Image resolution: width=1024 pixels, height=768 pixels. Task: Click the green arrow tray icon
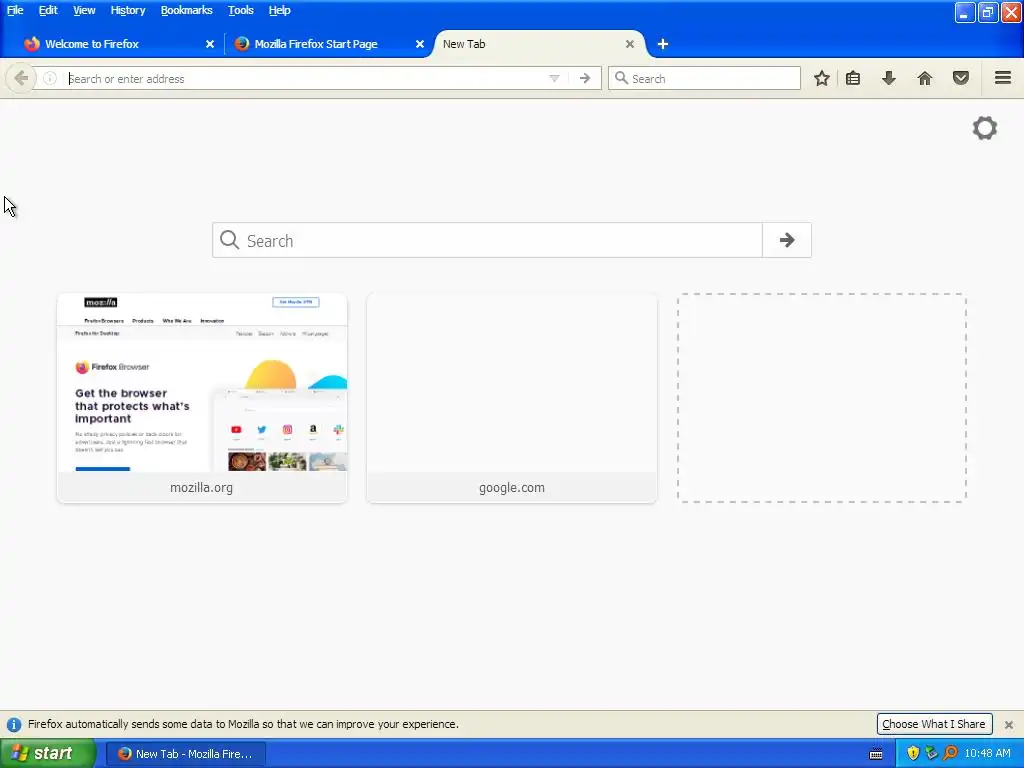[x=931, y=754]
